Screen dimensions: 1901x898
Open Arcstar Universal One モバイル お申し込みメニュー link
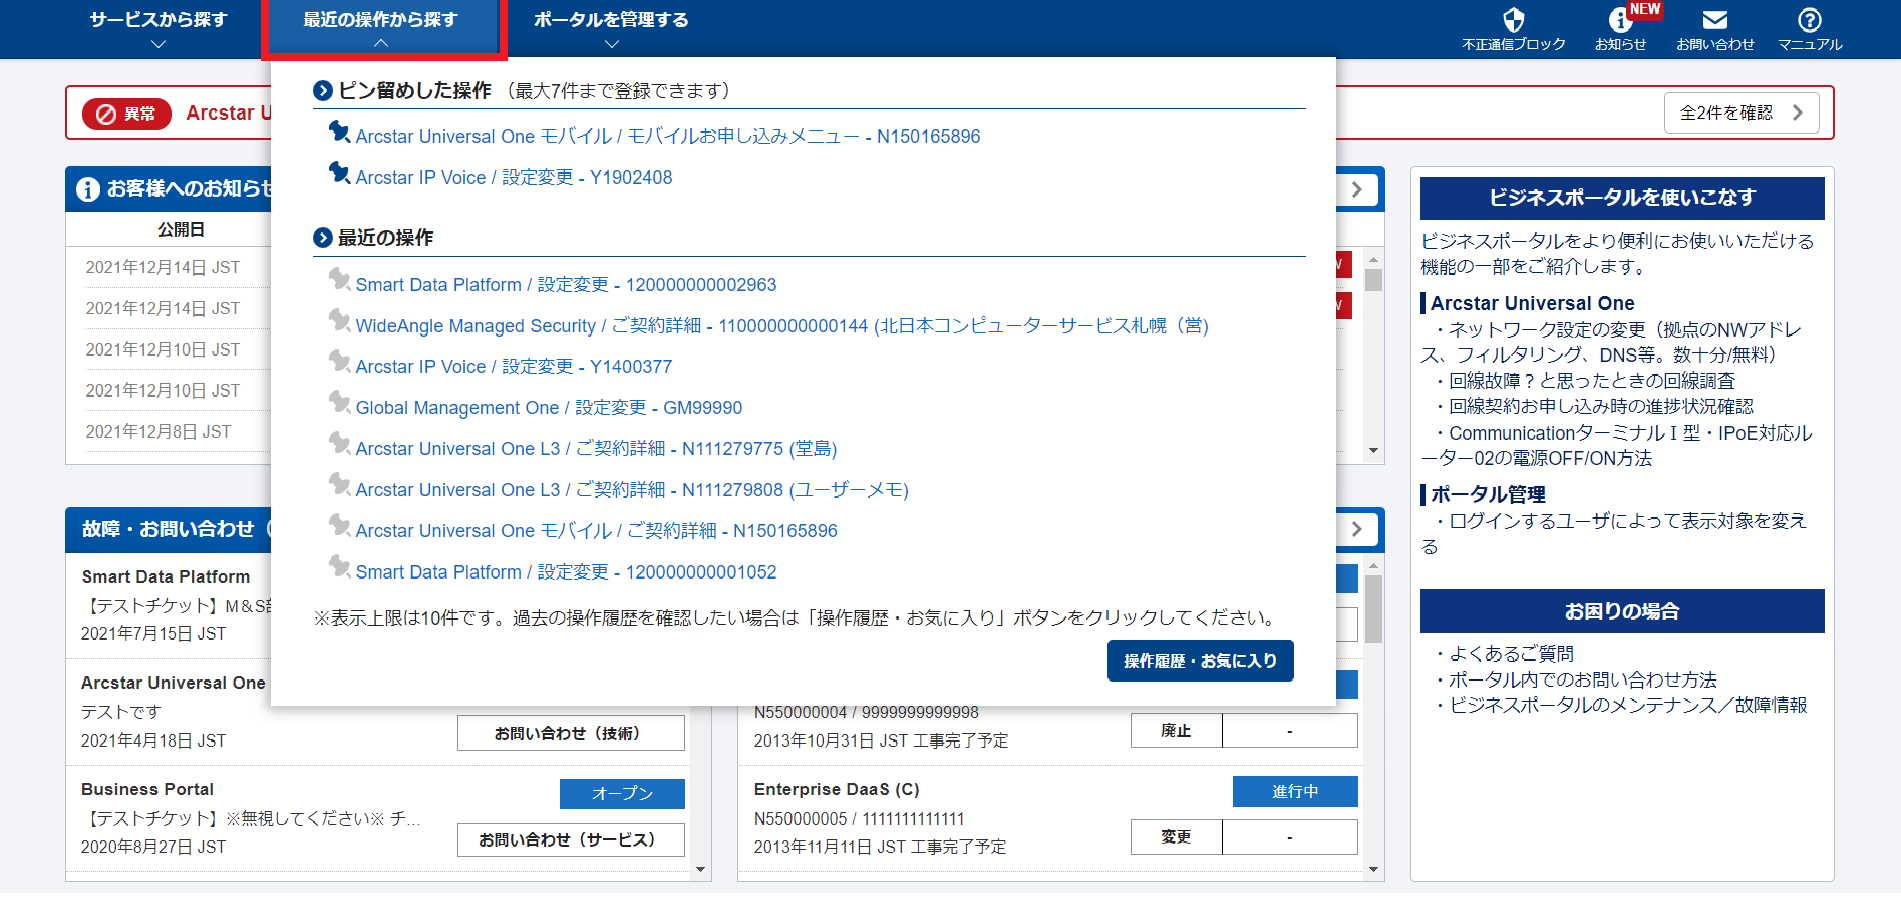click(x=668, y=136)
